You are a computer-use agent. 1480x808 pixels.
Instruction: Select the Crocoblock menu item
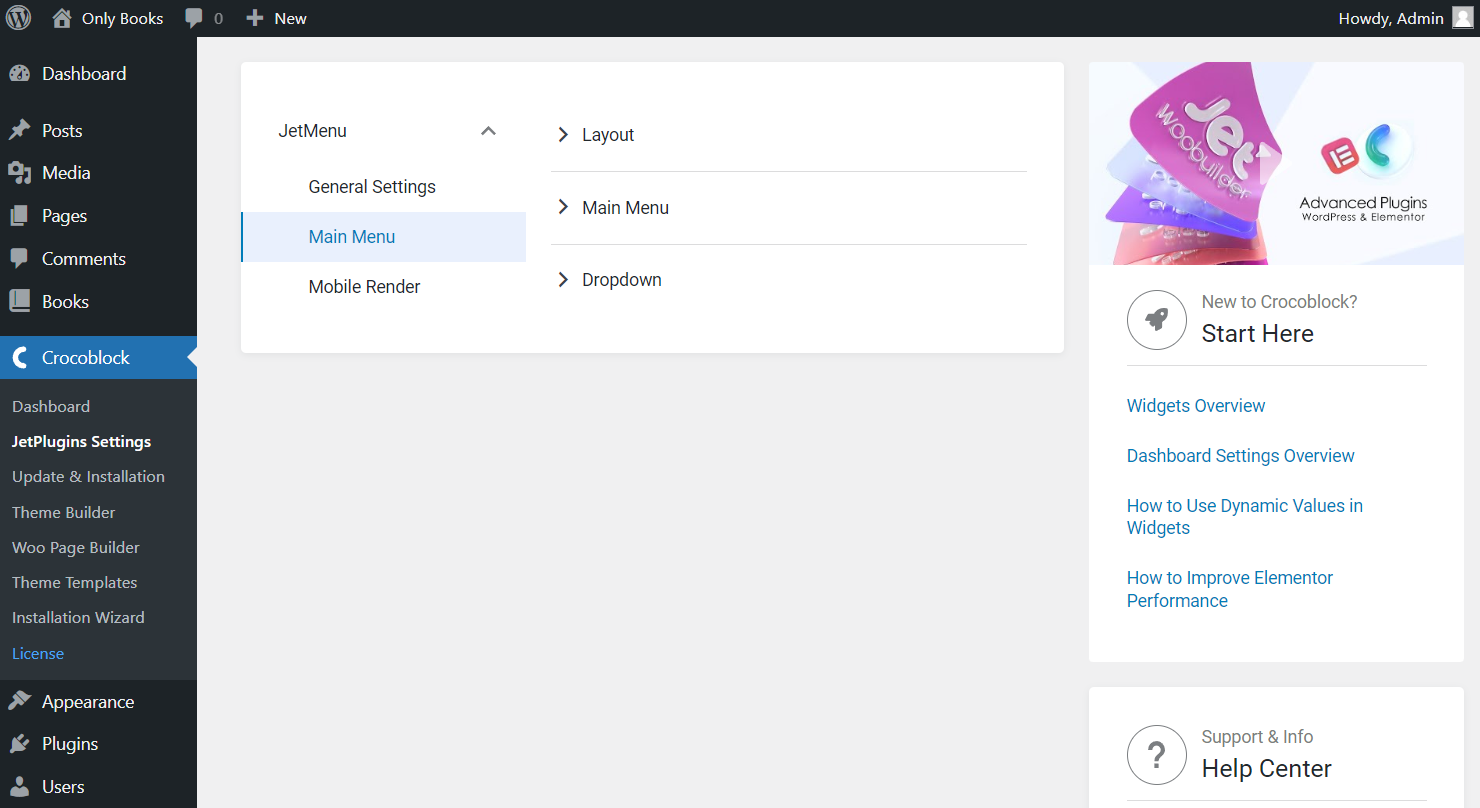click(98, 358)
